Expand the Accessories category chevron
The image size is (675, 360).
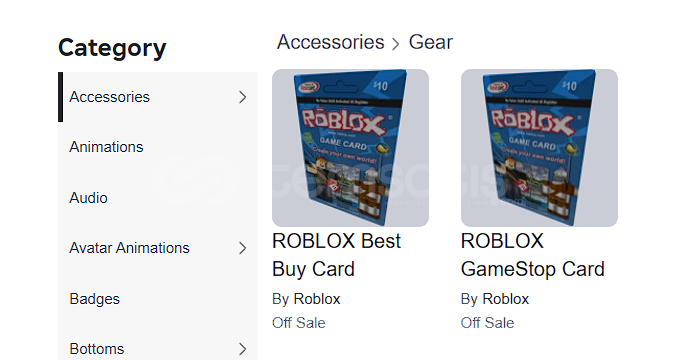coord(243,97)
